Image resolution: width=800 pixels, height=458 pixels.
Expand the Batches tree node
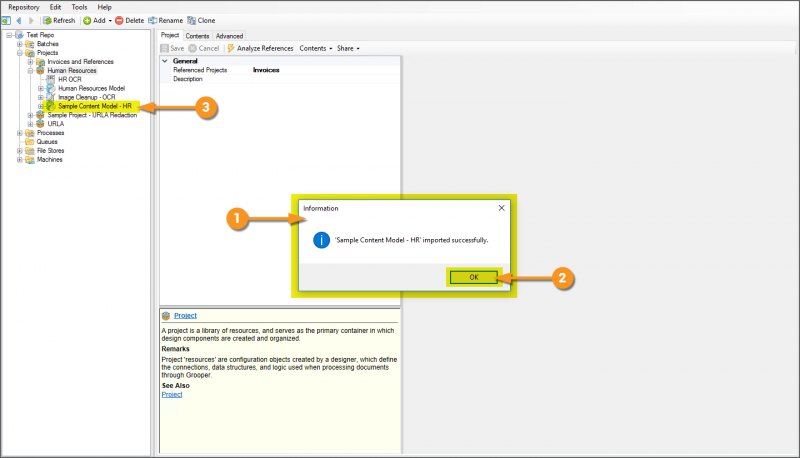19,44
